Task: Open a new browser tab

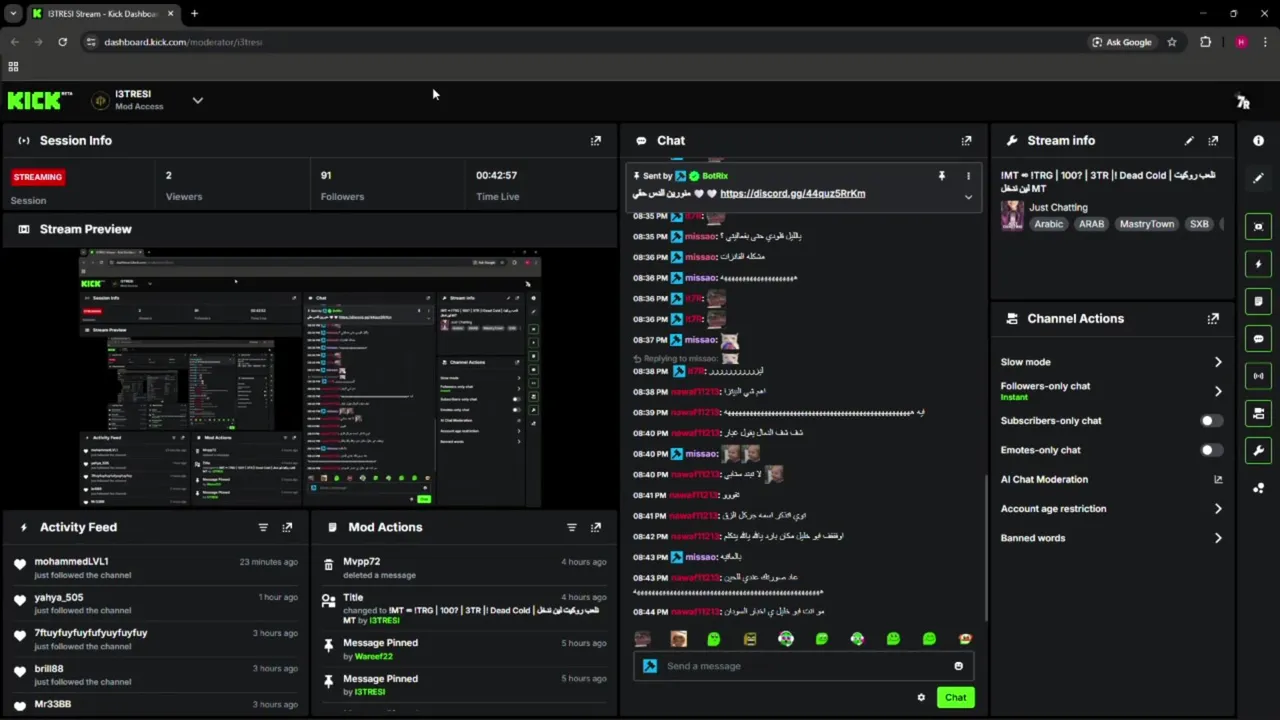Action: 194,14
